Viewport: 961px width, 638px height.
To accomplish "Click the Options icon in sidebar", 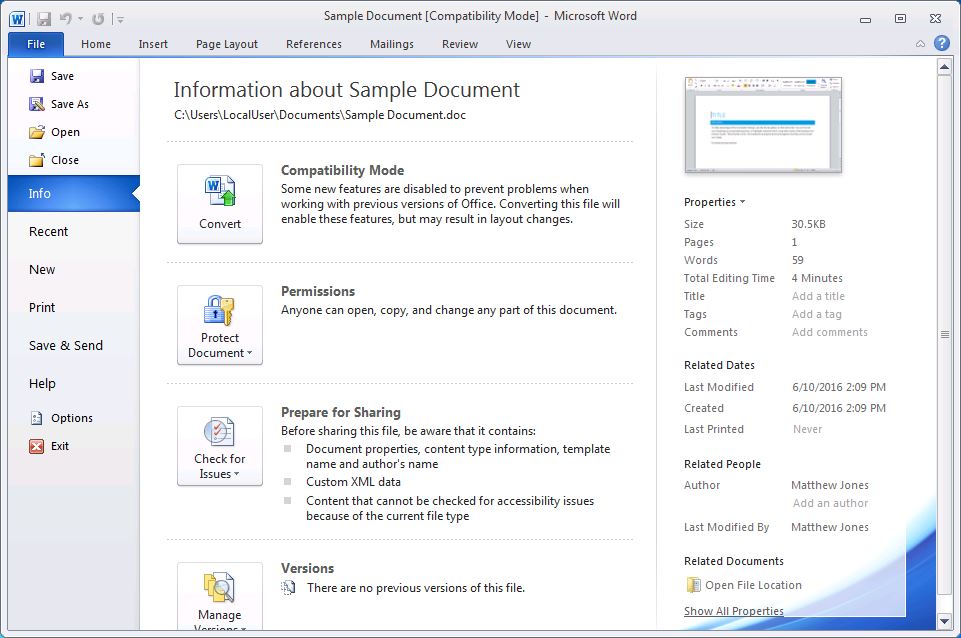I will tap(37, 418).
